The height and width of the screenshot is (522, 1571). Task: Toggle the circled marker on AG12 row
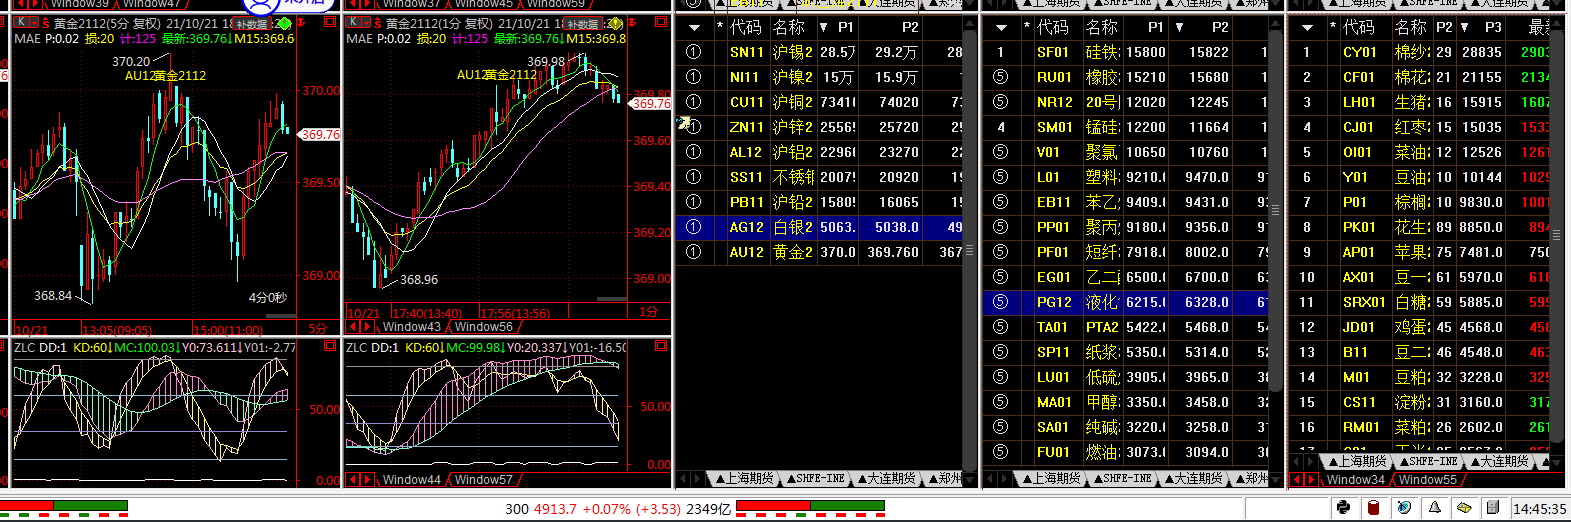coord(693,227)
